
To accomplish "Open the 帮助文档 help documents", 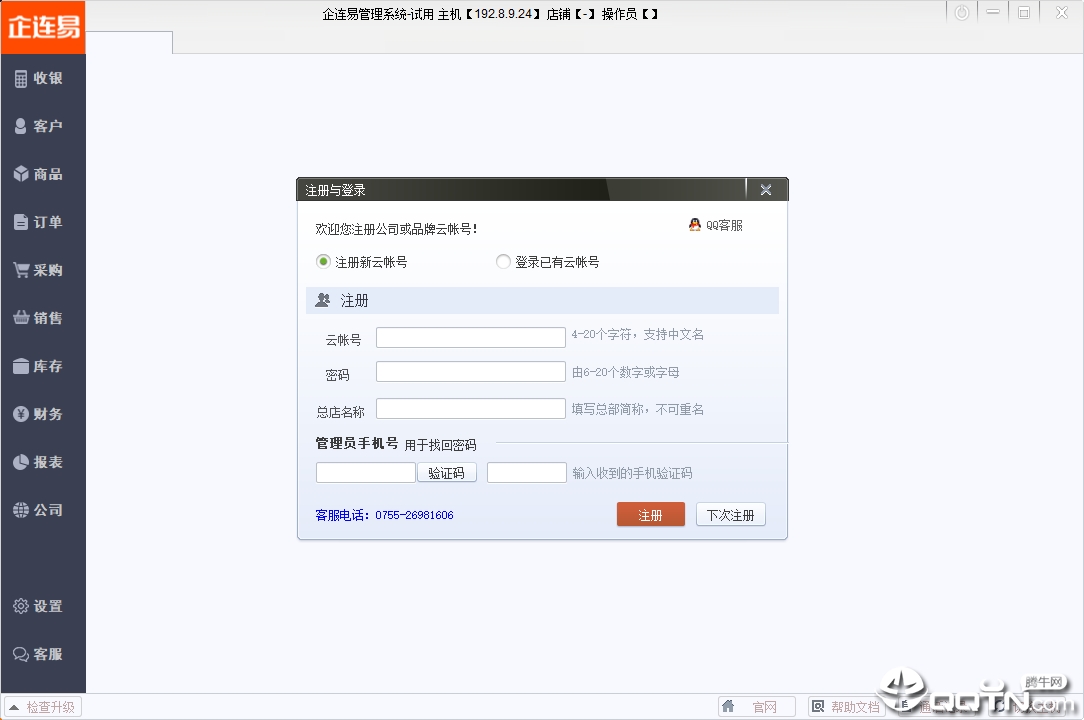I will (x=847, y=707).
